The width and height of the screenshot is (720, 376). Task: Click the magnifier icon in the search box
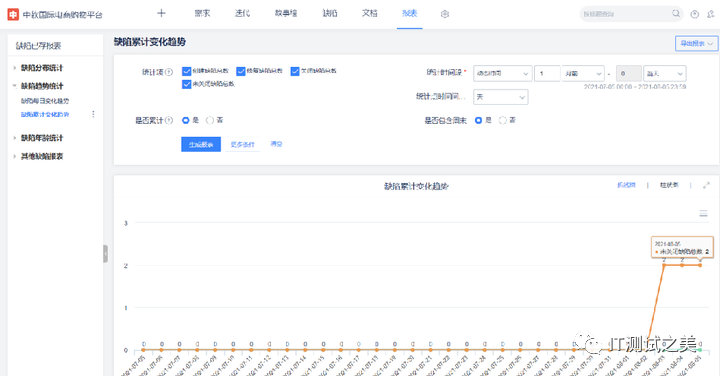point(676,14)
